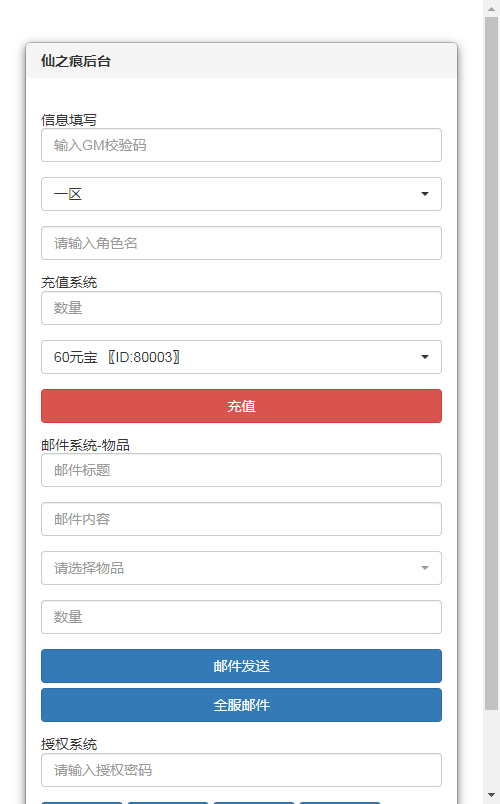Click the red 充值 button
The width and height of the screenshot is (500, 804).
[x=241, y=406]
